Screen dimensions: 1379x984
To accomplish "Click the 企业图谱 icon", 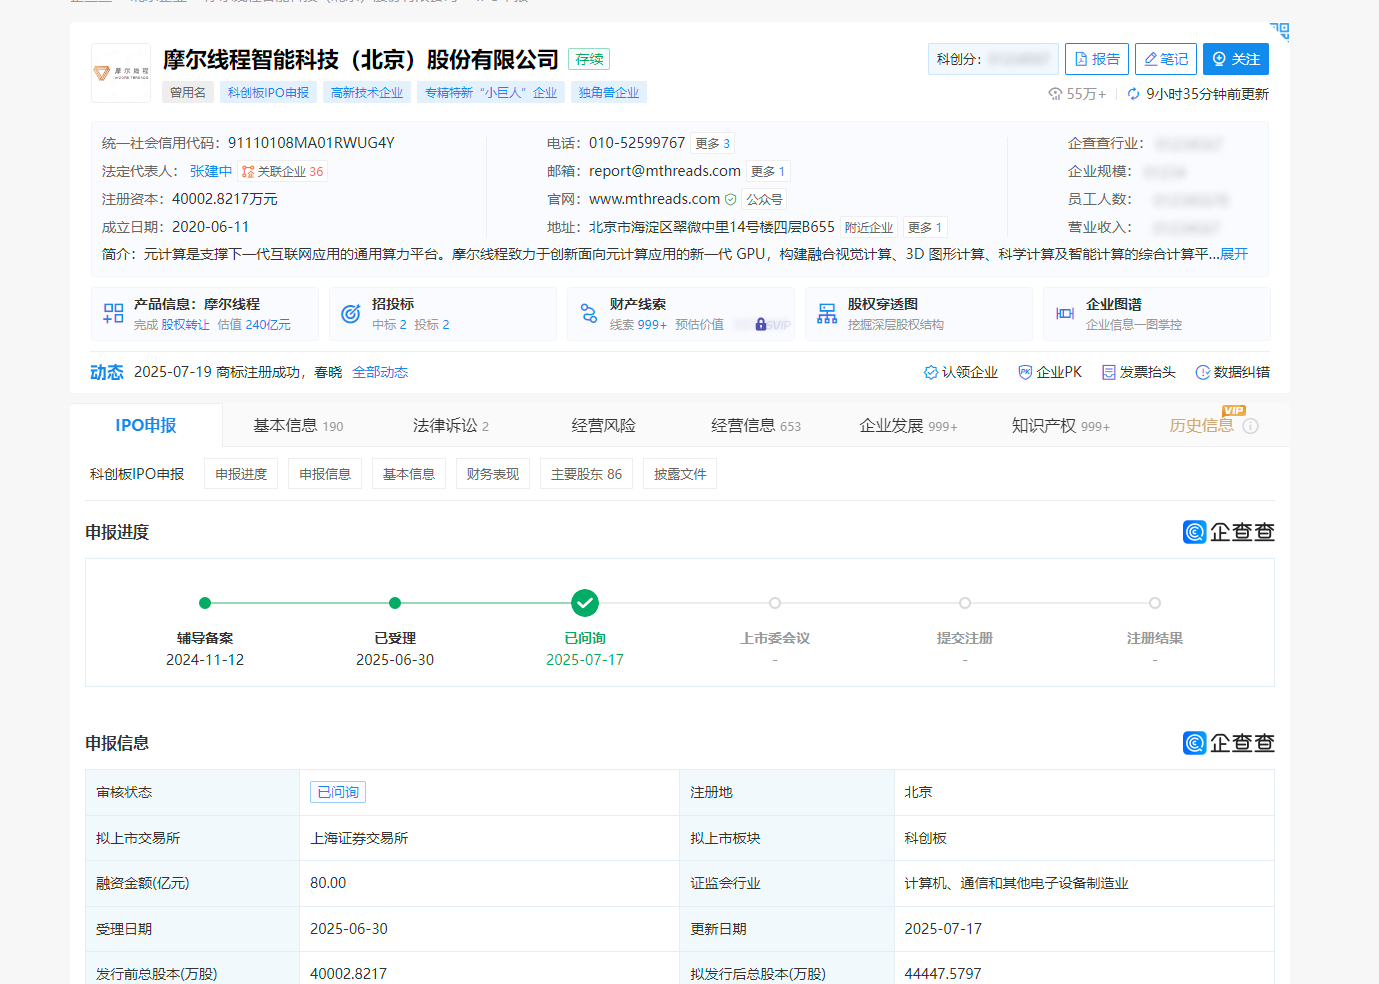I will click(1065, 314).
